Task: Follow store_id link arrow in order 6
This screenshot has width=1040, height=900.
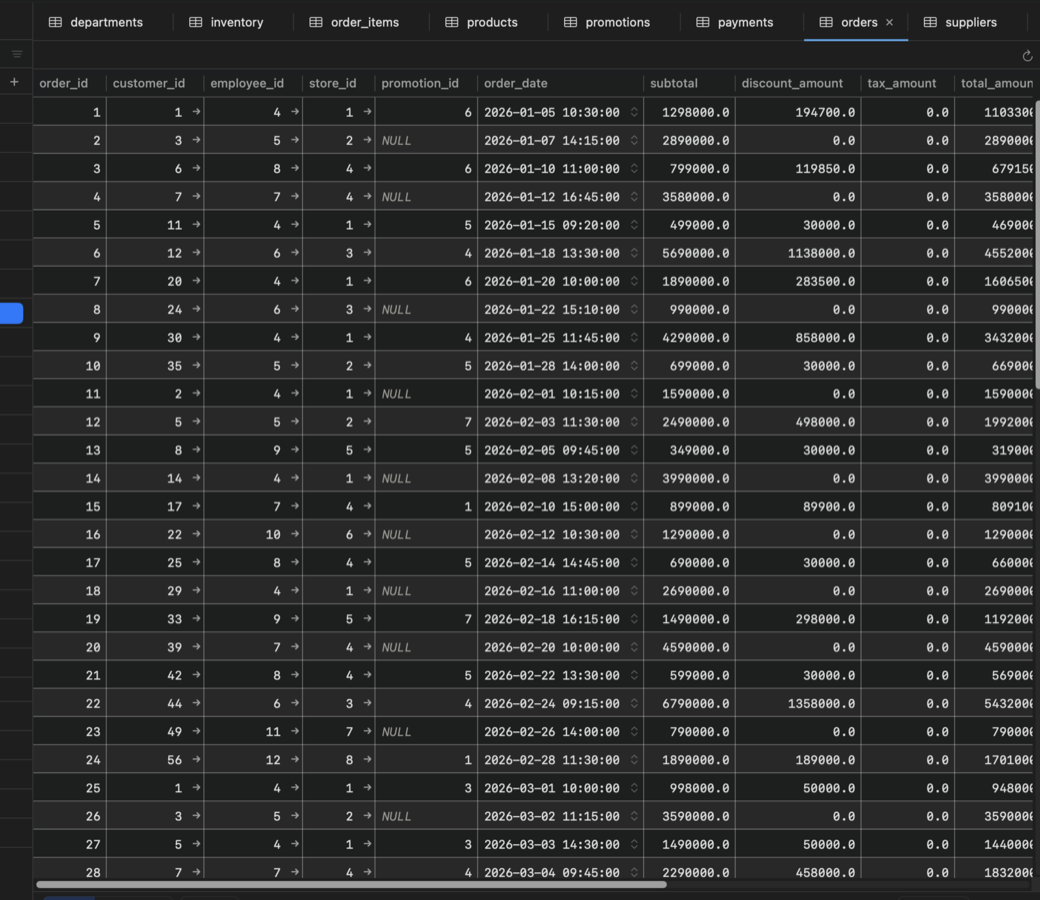Action: pos(367,253)
